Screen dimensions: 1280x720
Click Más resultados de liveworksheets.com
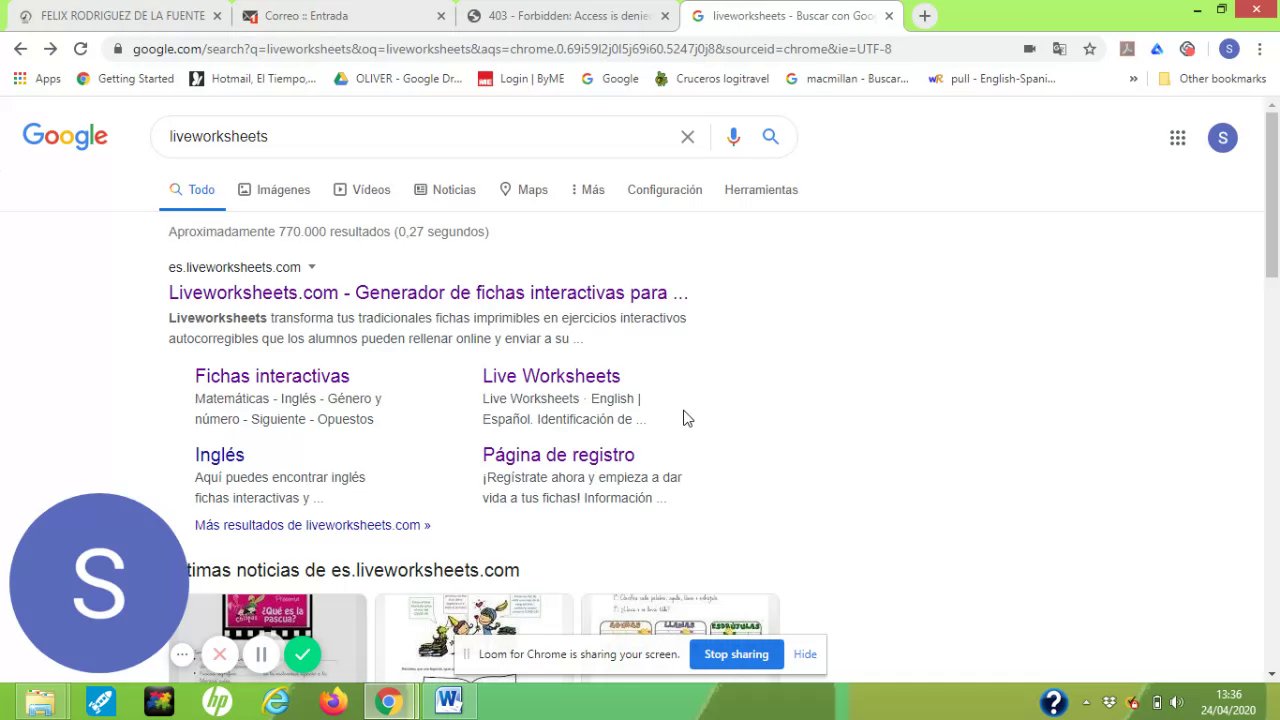point(312,525)
